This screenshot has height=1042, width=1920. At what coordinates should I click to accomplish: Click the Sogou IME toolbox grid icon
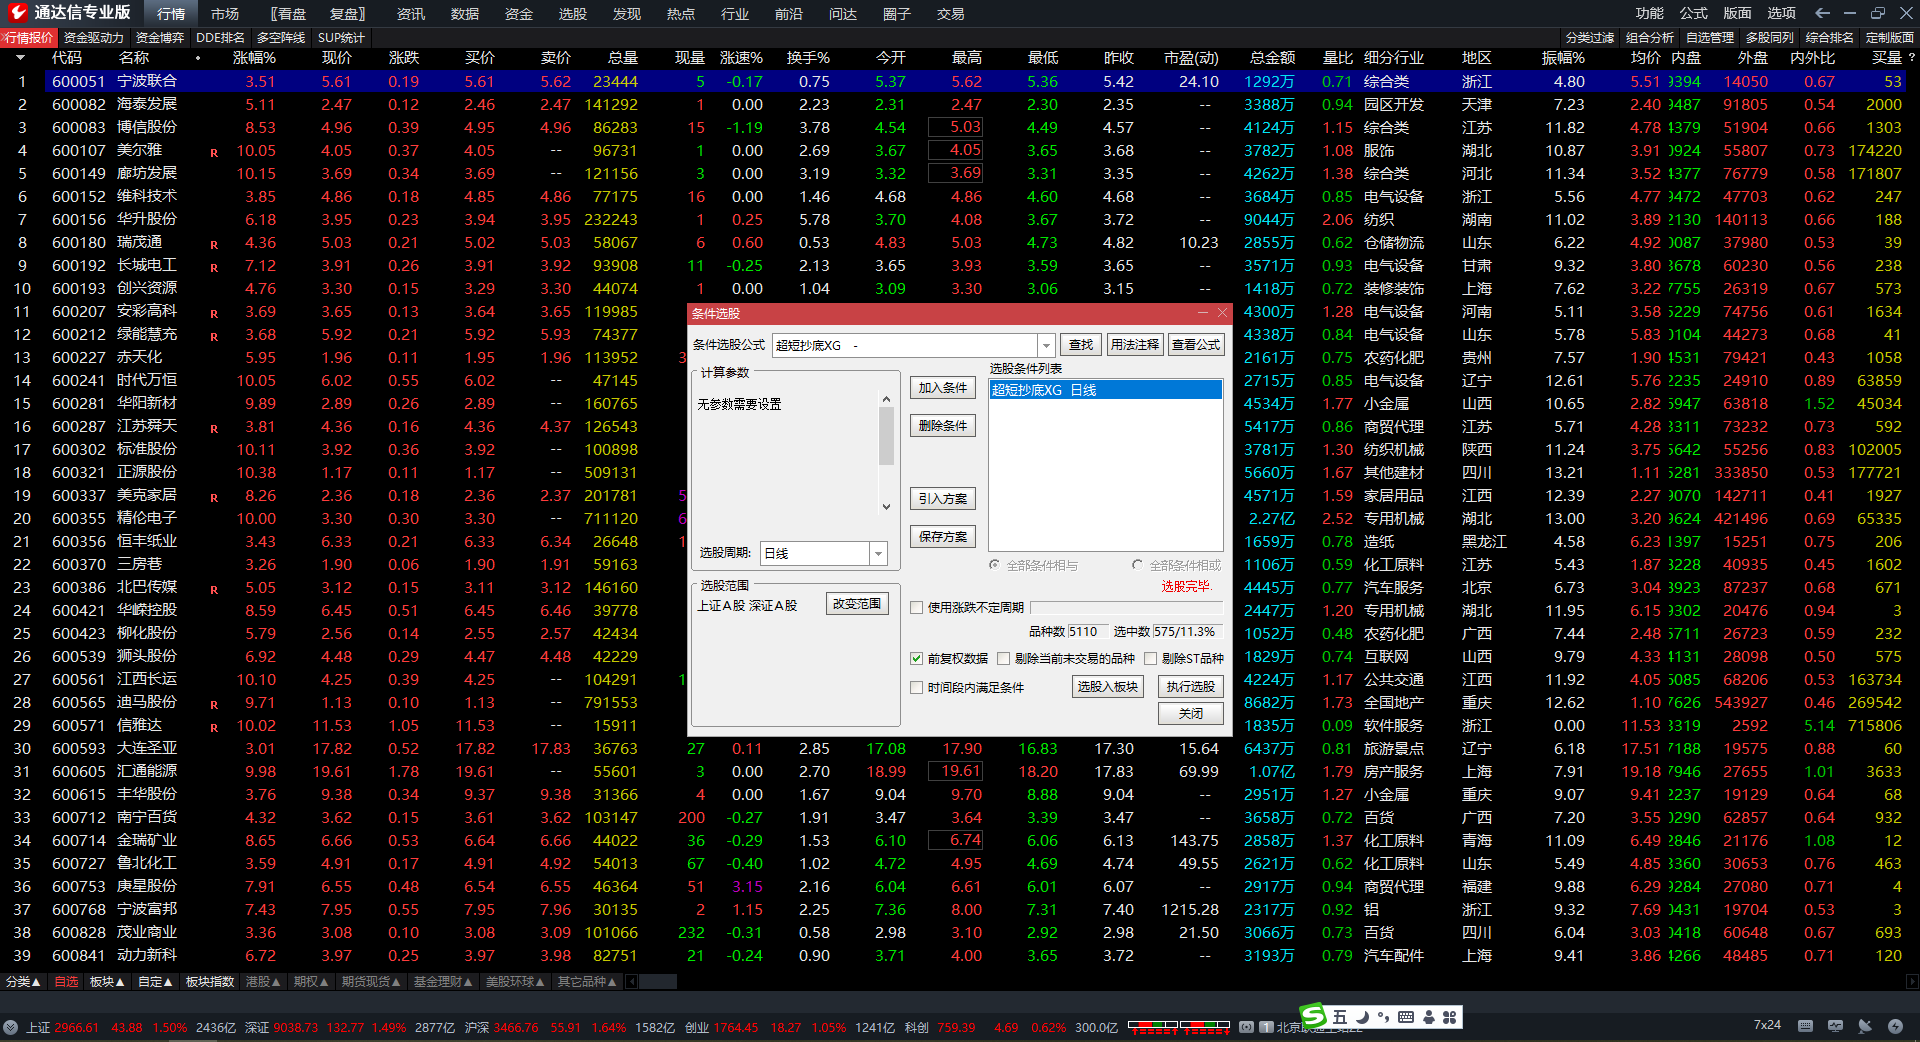(x=1450, y=1017)
